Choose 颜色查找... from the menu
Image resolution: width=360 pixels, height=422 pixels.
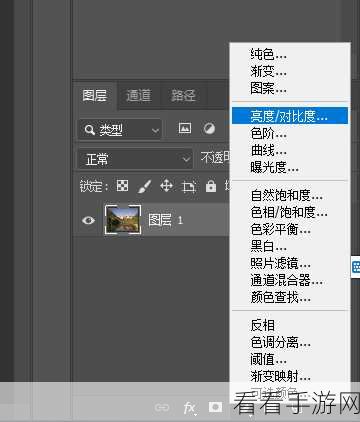pyautogui.click(x=290, y=297)
